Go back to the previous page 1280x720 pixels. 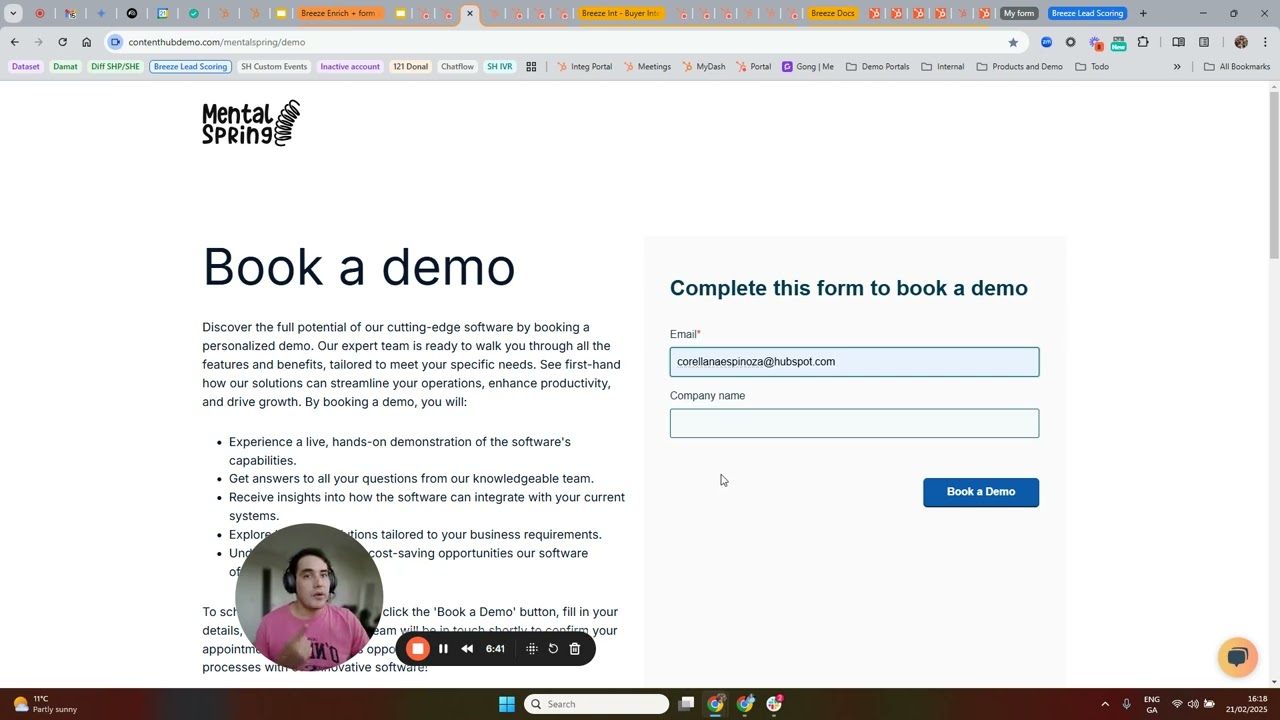tap(14, 42)
